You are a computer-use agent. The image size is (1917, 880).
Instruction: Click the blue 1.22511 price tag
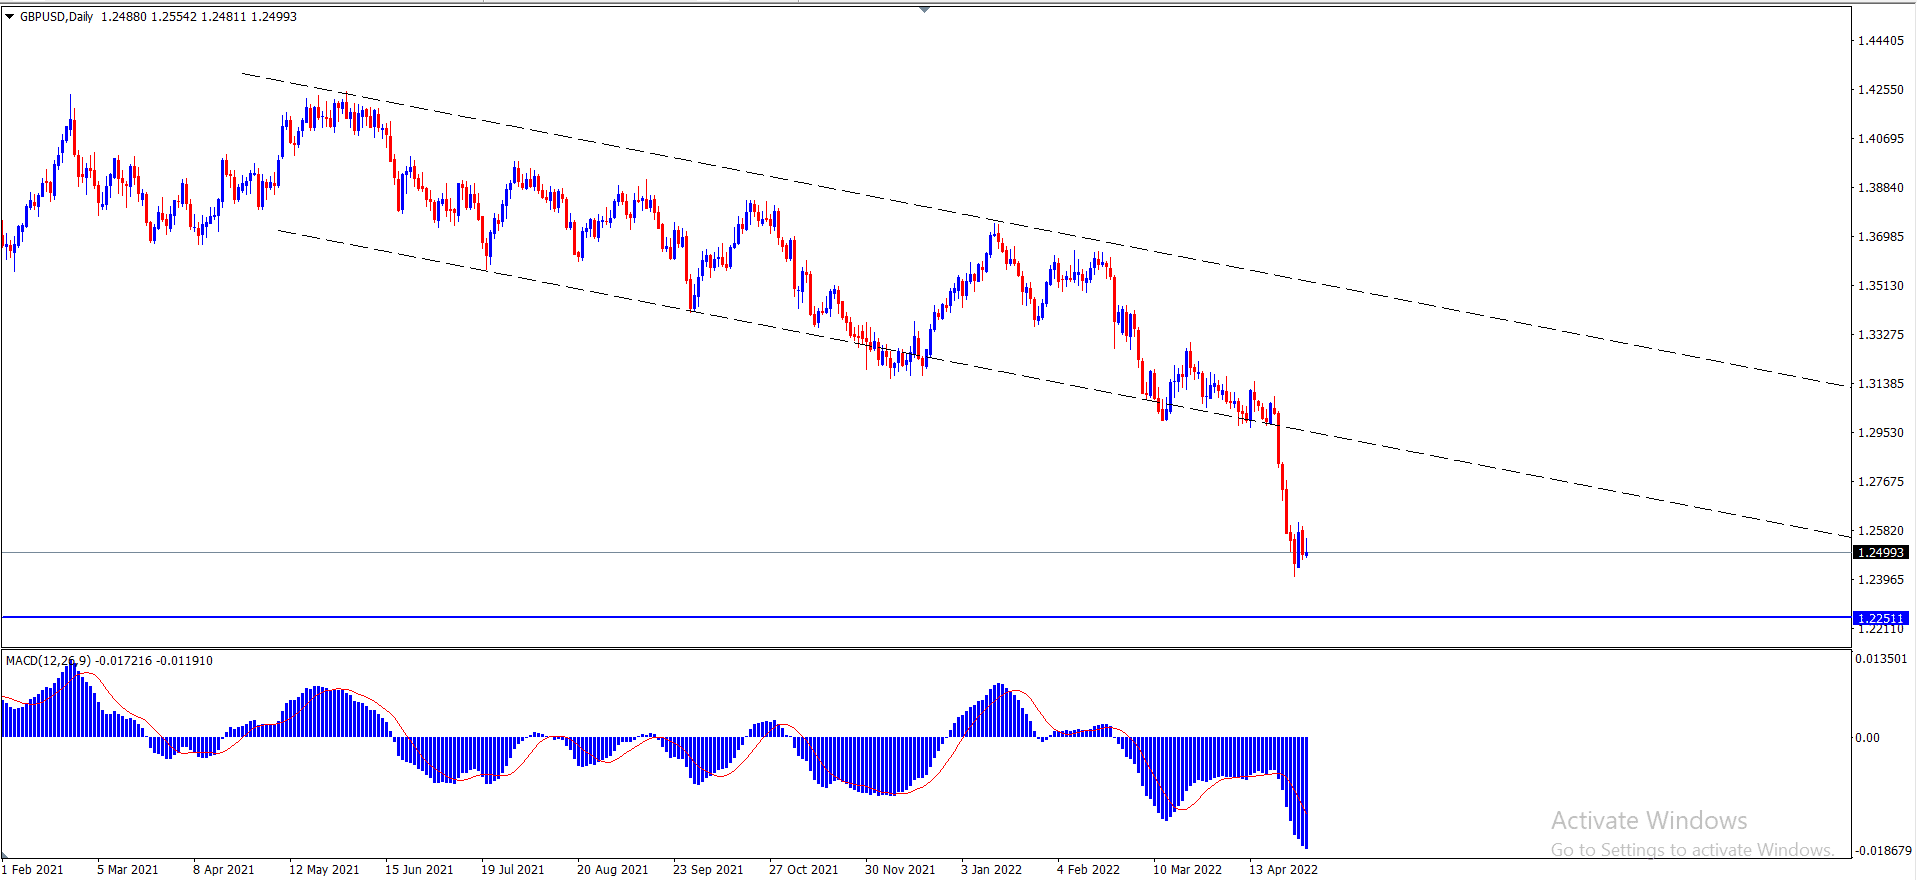[1881, 618]
